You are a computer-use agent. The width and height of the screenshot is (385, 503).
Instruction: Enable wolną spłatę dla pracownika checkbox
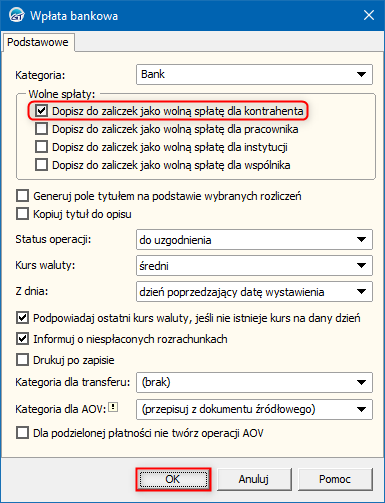(41, 129)
